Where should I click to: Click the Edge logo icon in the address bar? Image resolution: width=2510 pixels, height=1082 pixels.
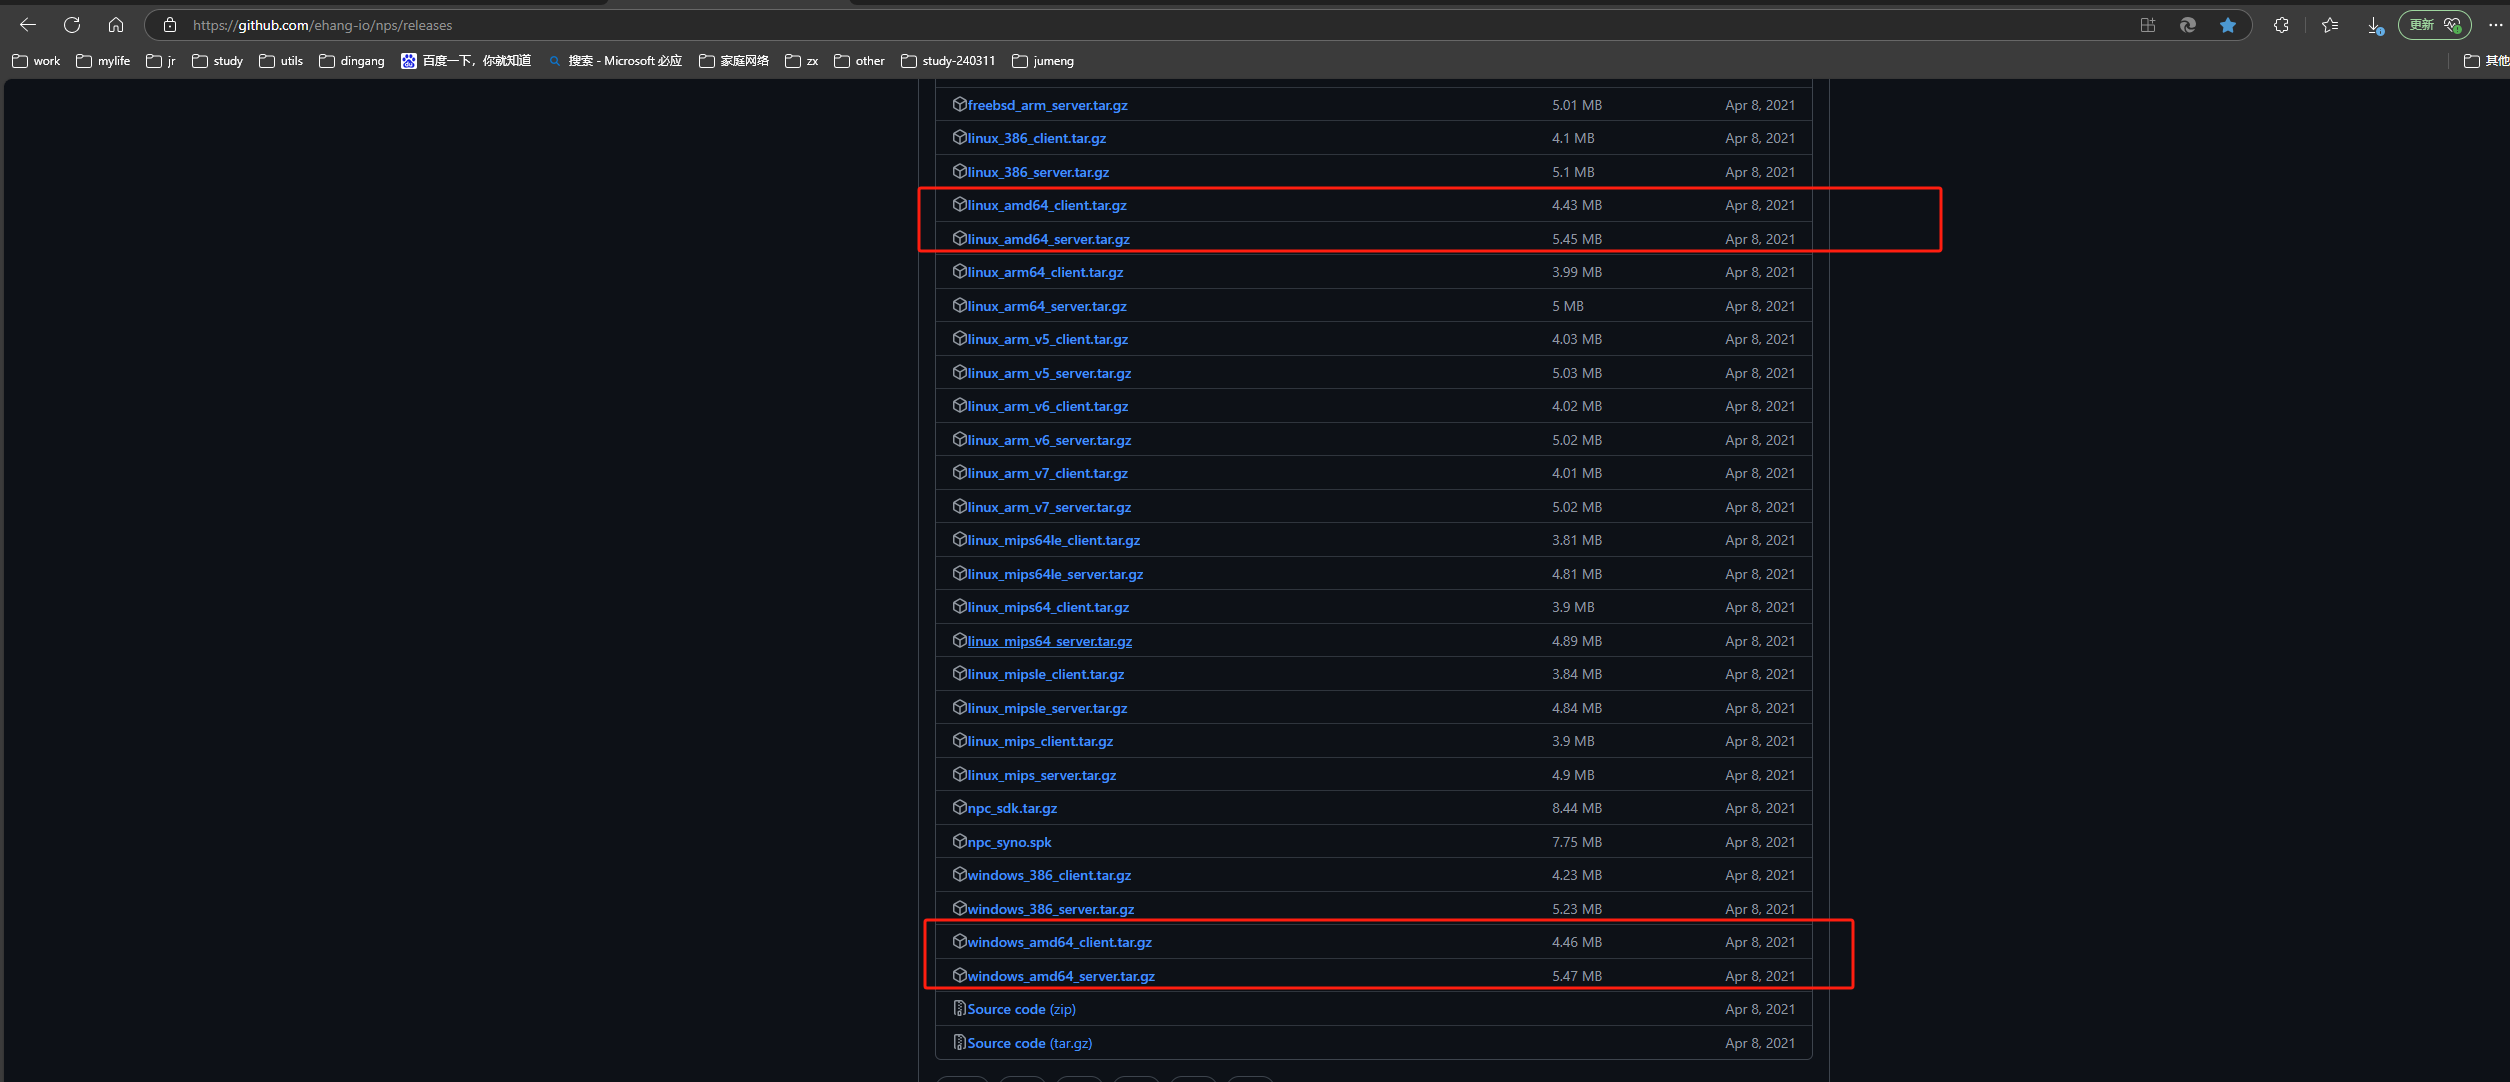click(x=2188, y=25)
